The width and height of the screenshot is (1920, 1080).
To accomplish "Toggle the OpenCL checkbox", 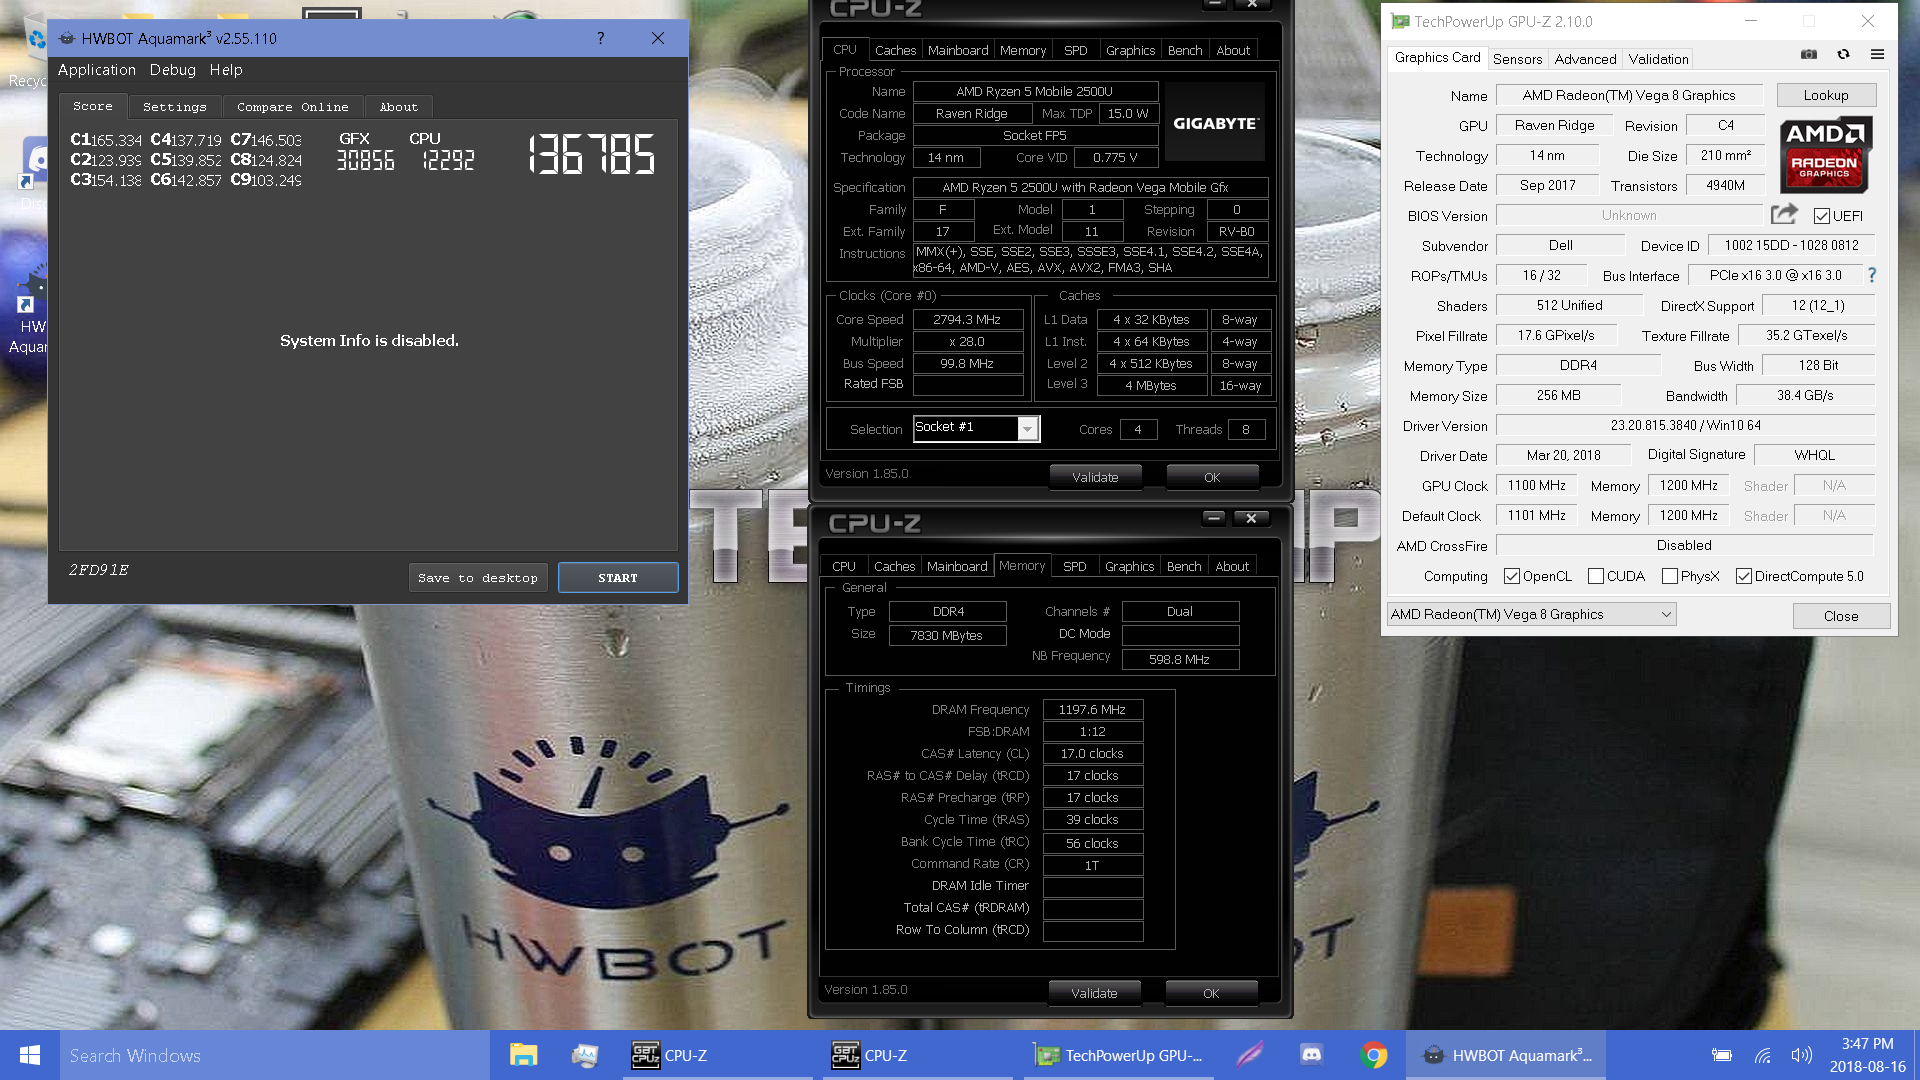I will (1512, 576).
